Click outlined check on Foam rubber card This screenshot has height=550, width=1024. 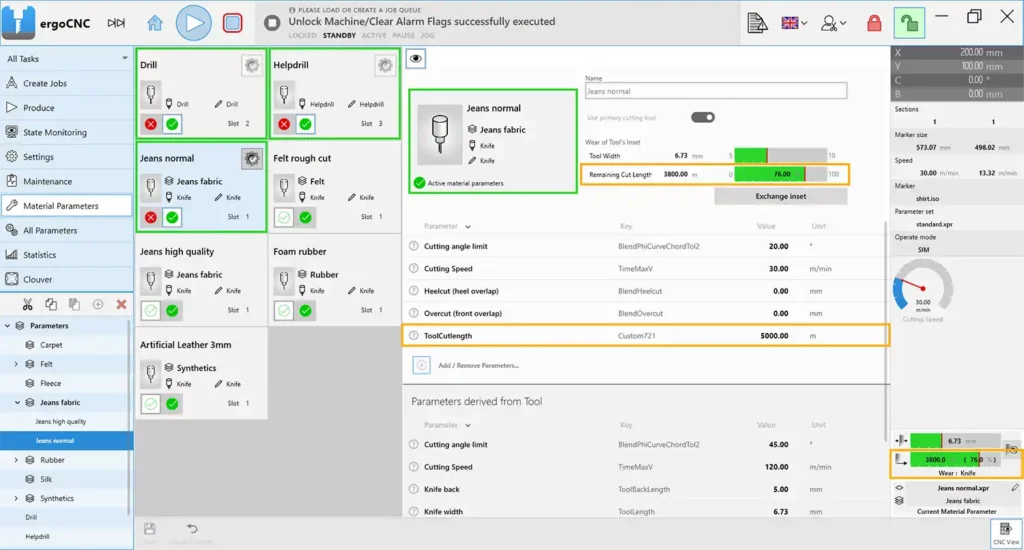click(284, 311)
